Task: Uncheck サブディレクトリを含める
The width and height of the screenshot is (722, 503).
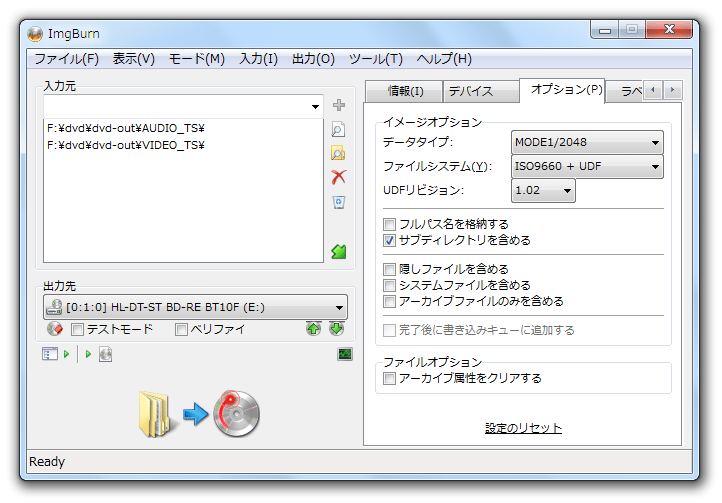Action: [x=390, y=240]
